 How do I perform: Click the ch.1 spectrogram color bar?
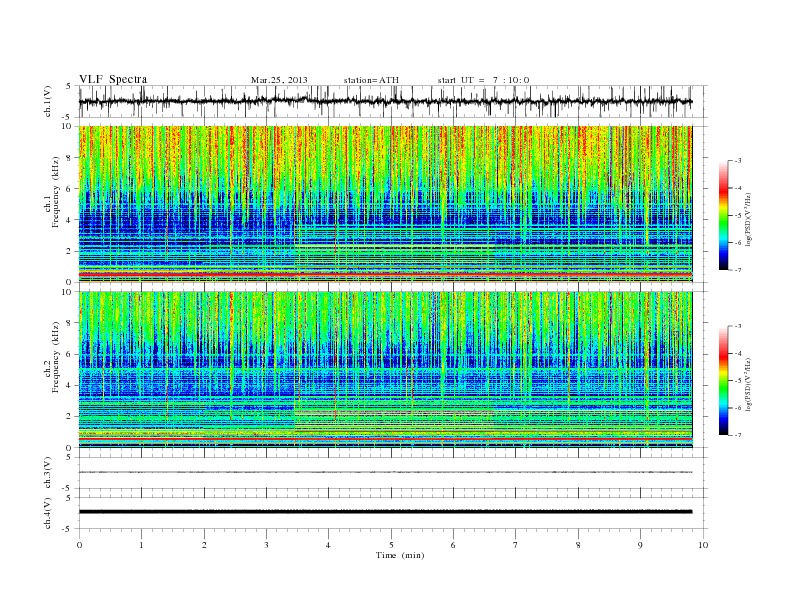click(723, 215)
